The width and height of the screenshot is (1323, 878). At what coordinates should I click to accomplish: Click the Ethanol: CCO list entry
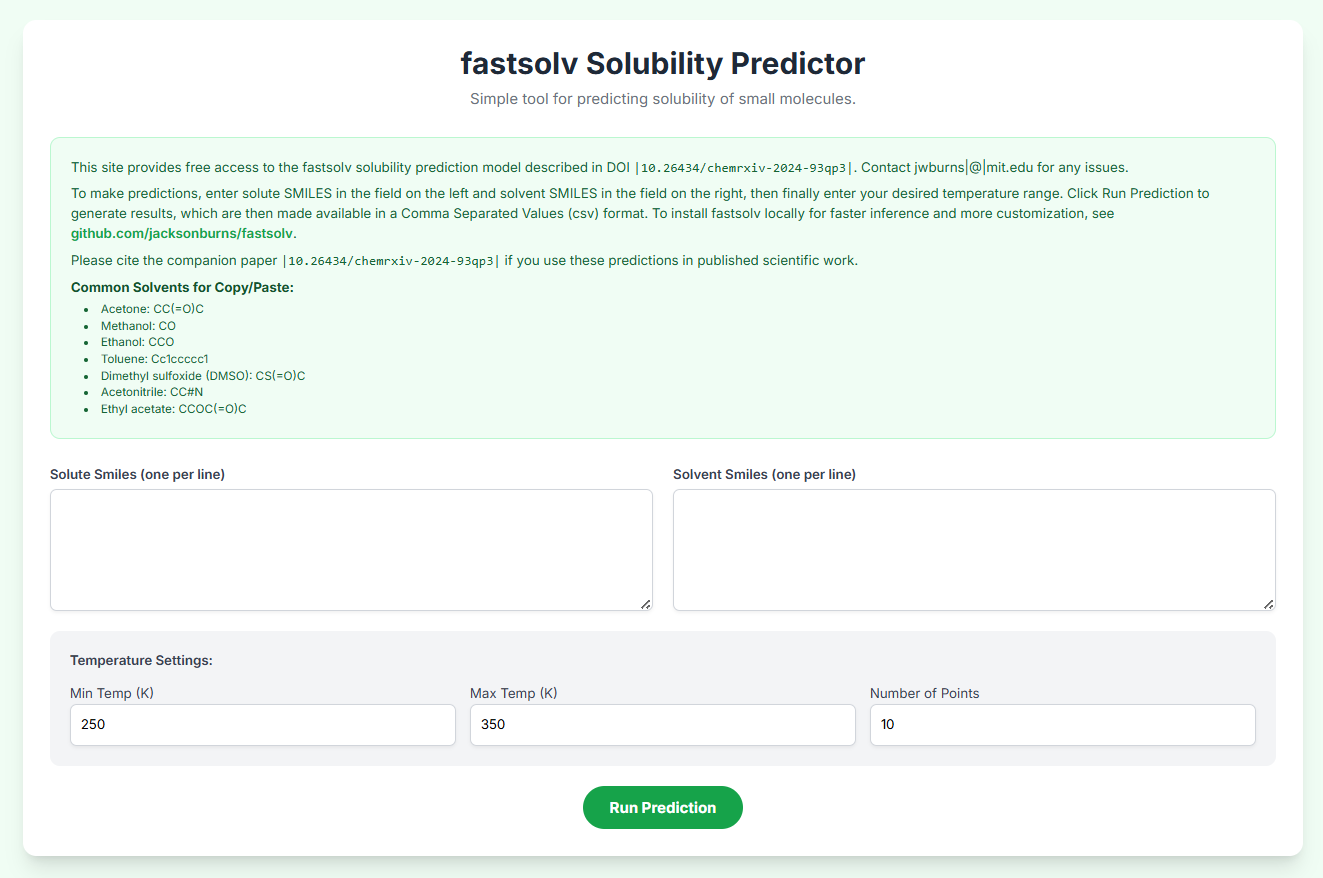137,342
